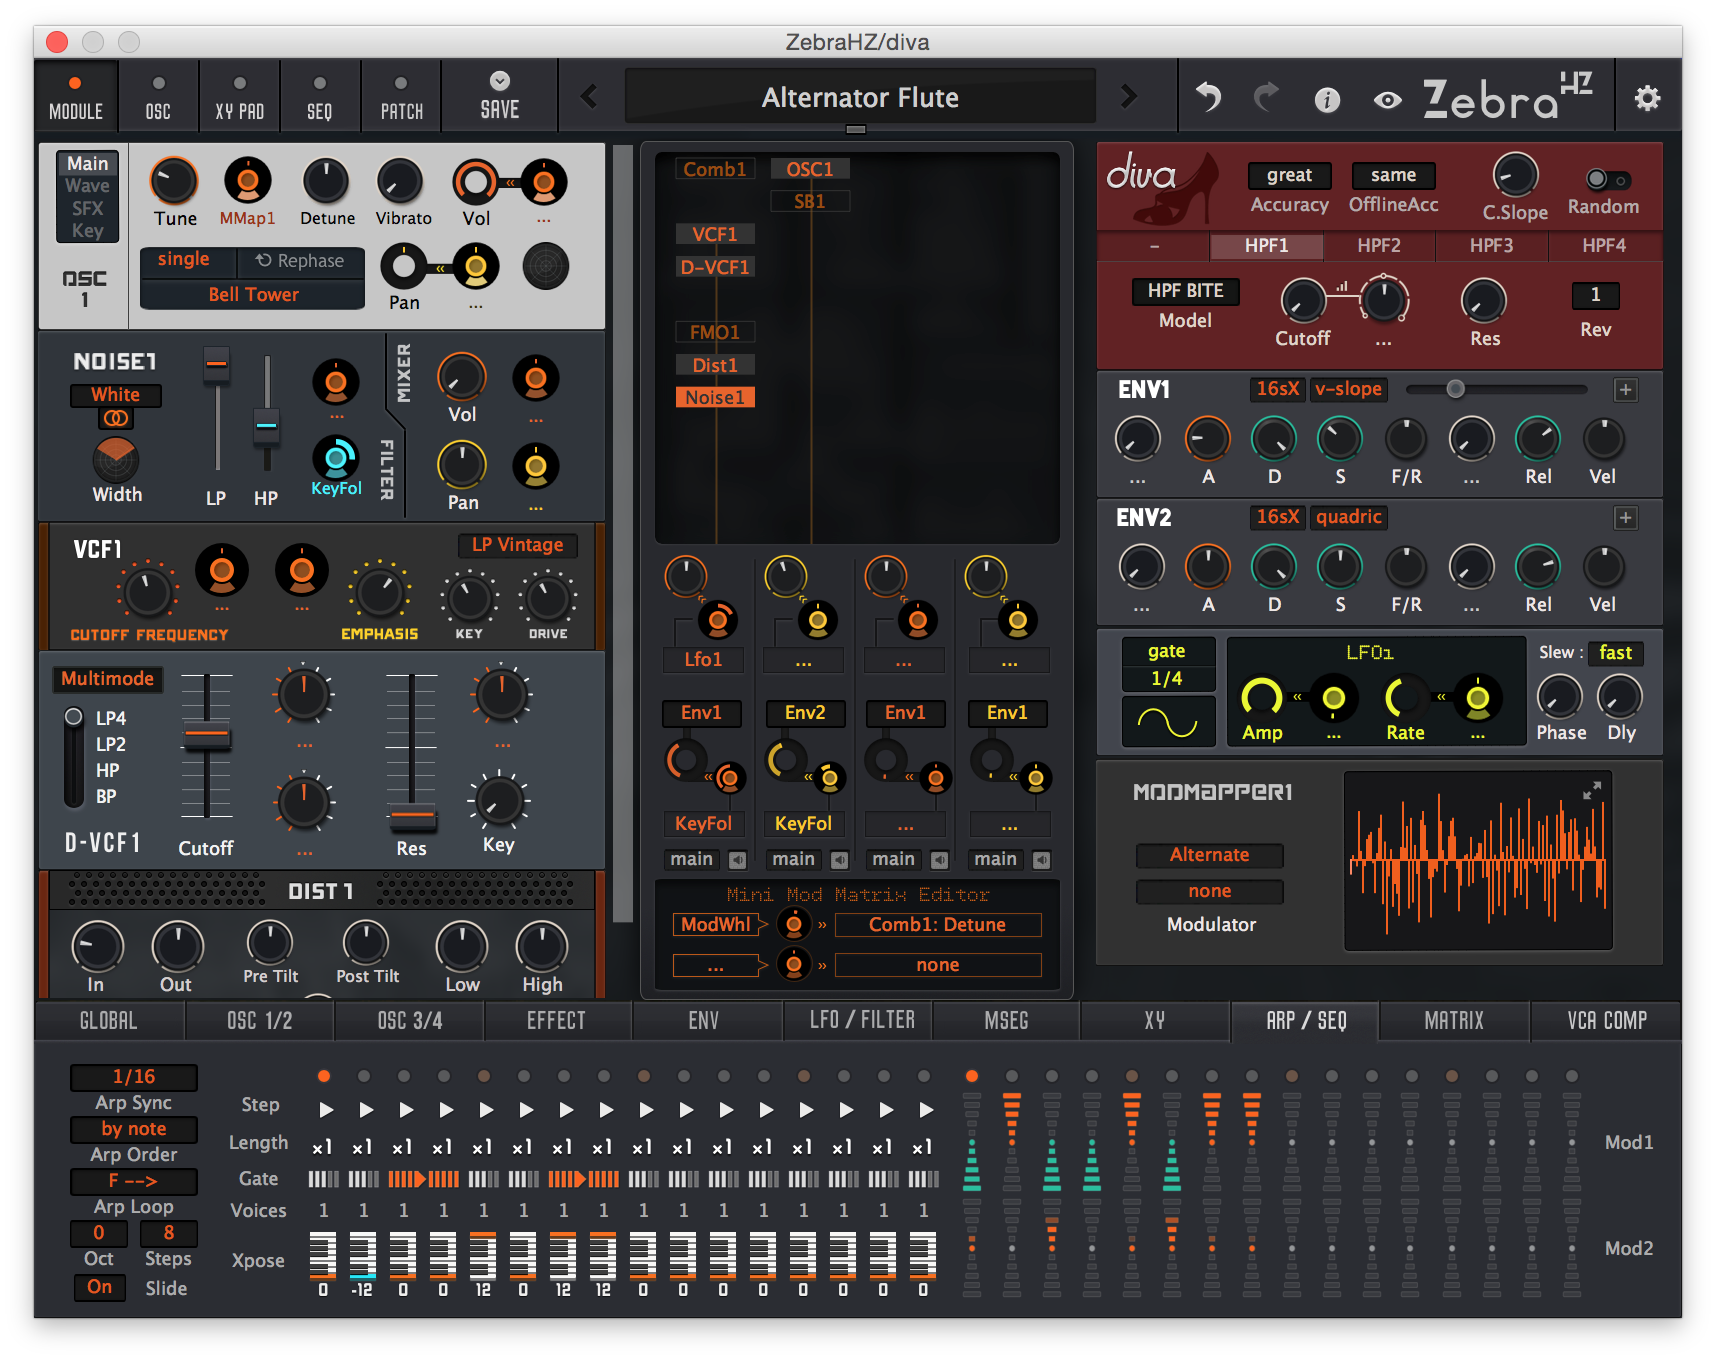
Task: Click the Noise1 link rings icon
Action: click(116, 419)
